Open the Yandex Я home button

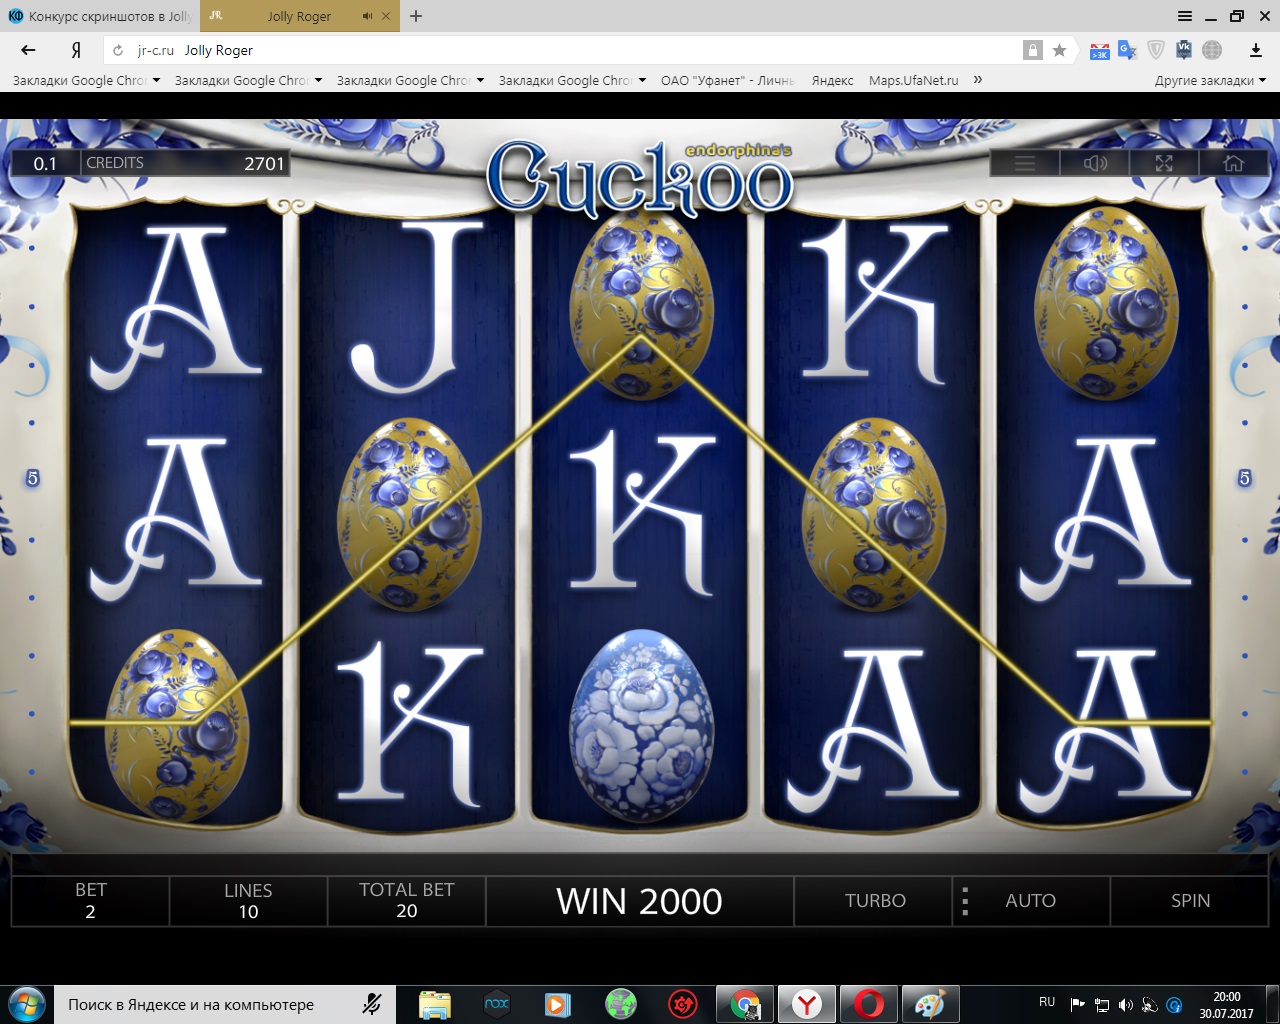click(x=76, y=50)
